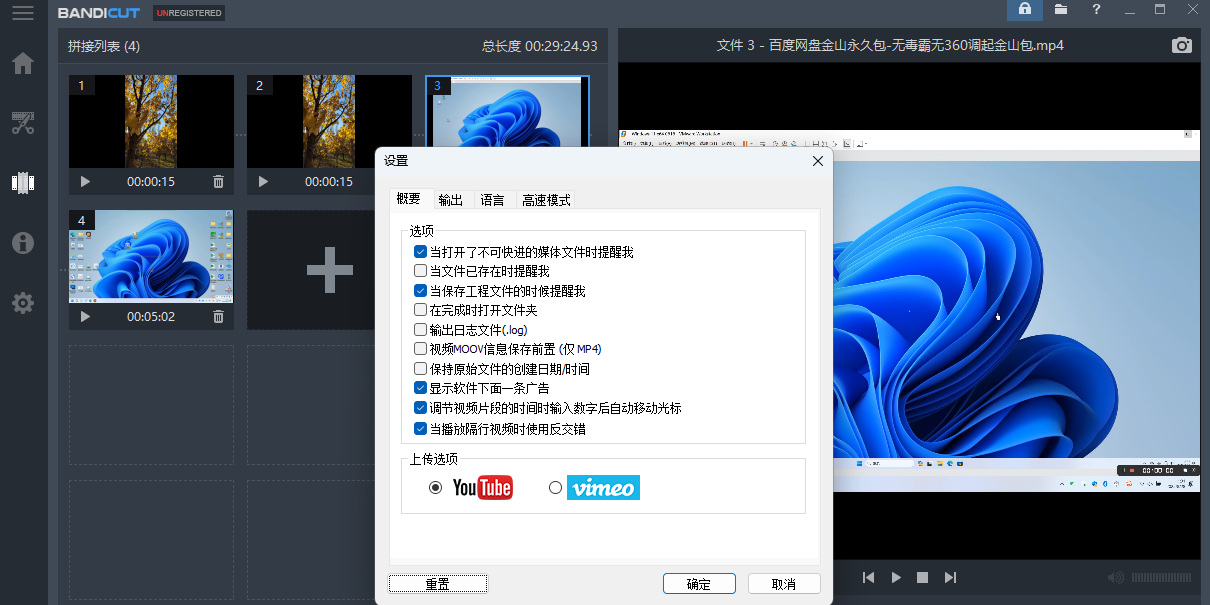1210x605 pixels.
Task: Open the hamburger menu at top left
Action: pyautogui.click(x=22, y=14)
